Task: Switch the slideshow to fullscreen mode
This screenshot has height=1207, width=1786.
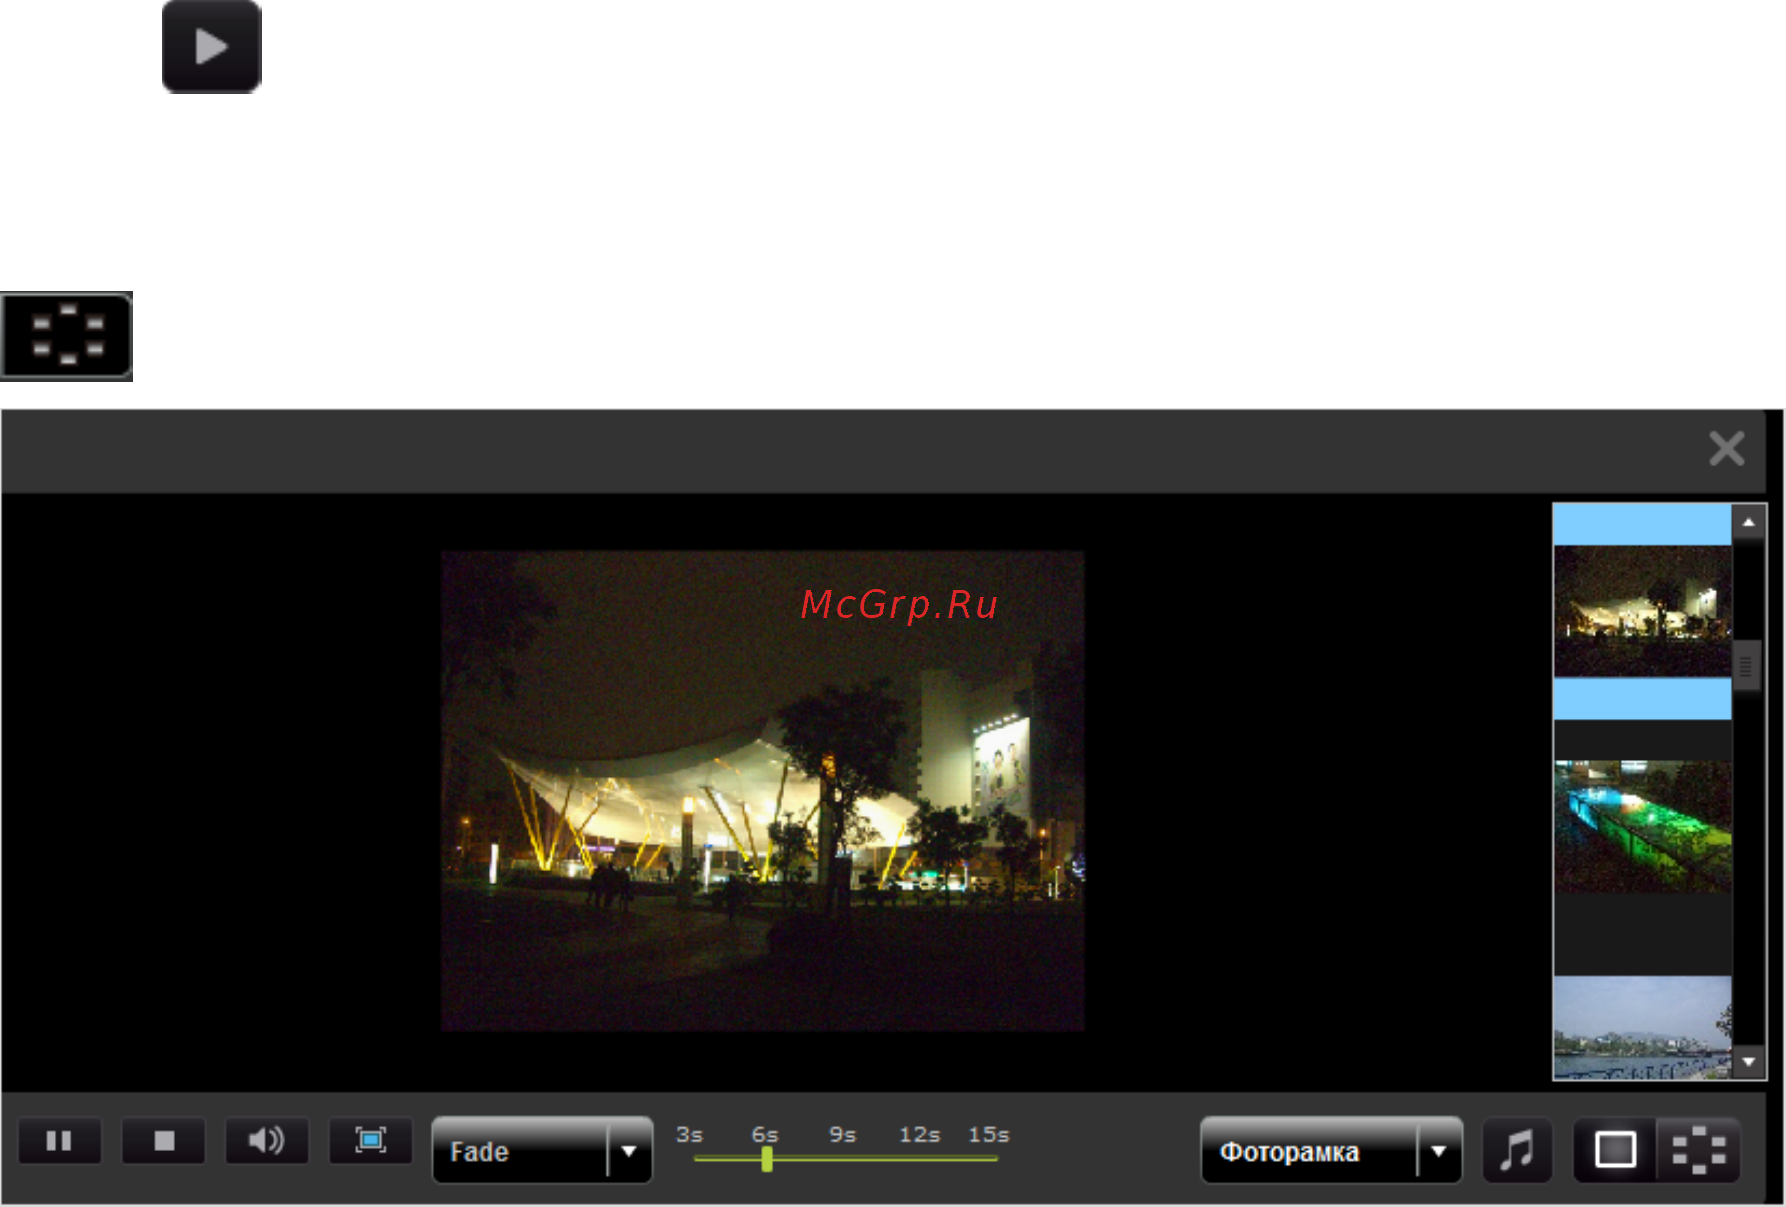Action: 371,1141
